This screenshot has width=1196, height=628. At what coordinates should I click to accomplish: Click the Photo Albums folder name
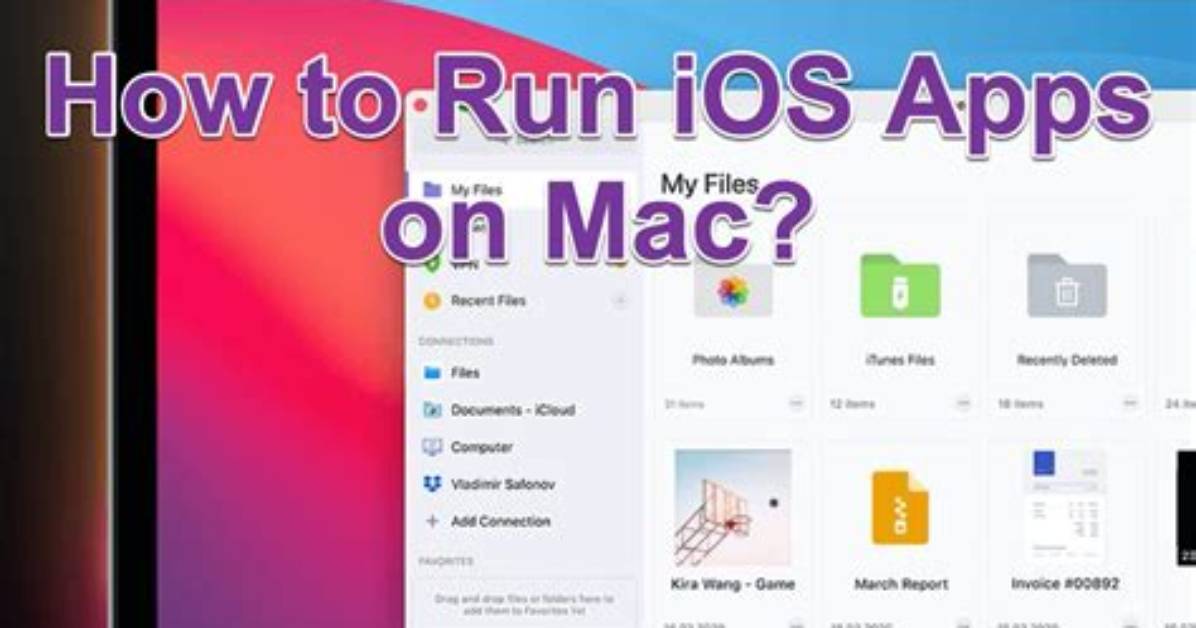pyautogui.click(x=733, y=359)
